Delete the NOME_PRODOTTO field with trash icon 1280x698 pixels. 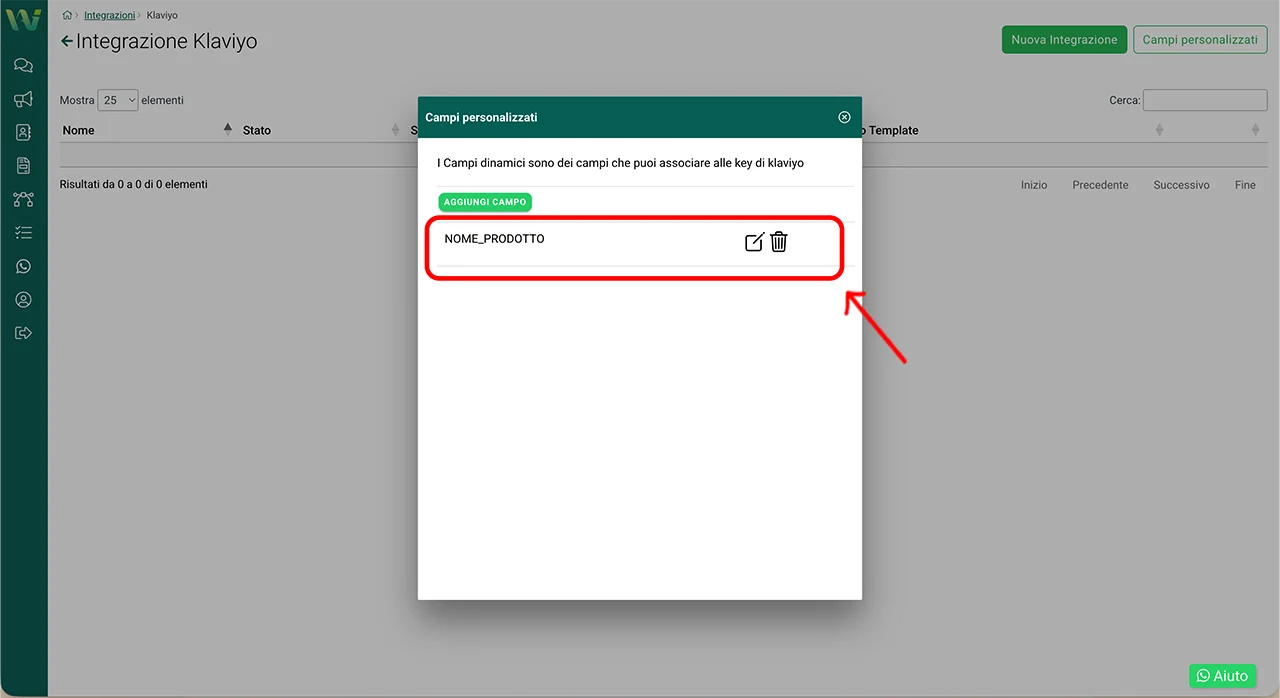(x=779, y=242)
